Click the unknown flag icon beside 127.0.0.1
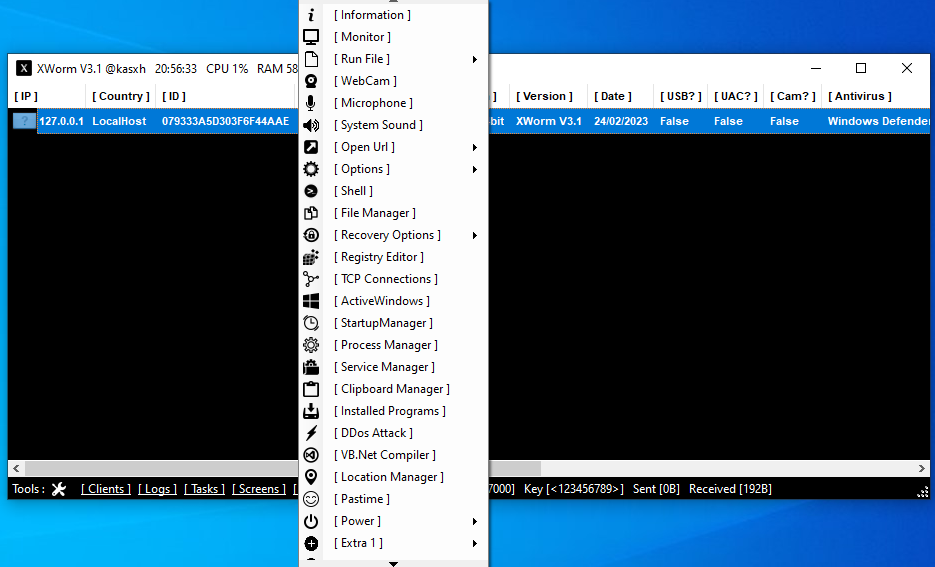Viewport: 935px width, 567px height. (x=24, y=121)
